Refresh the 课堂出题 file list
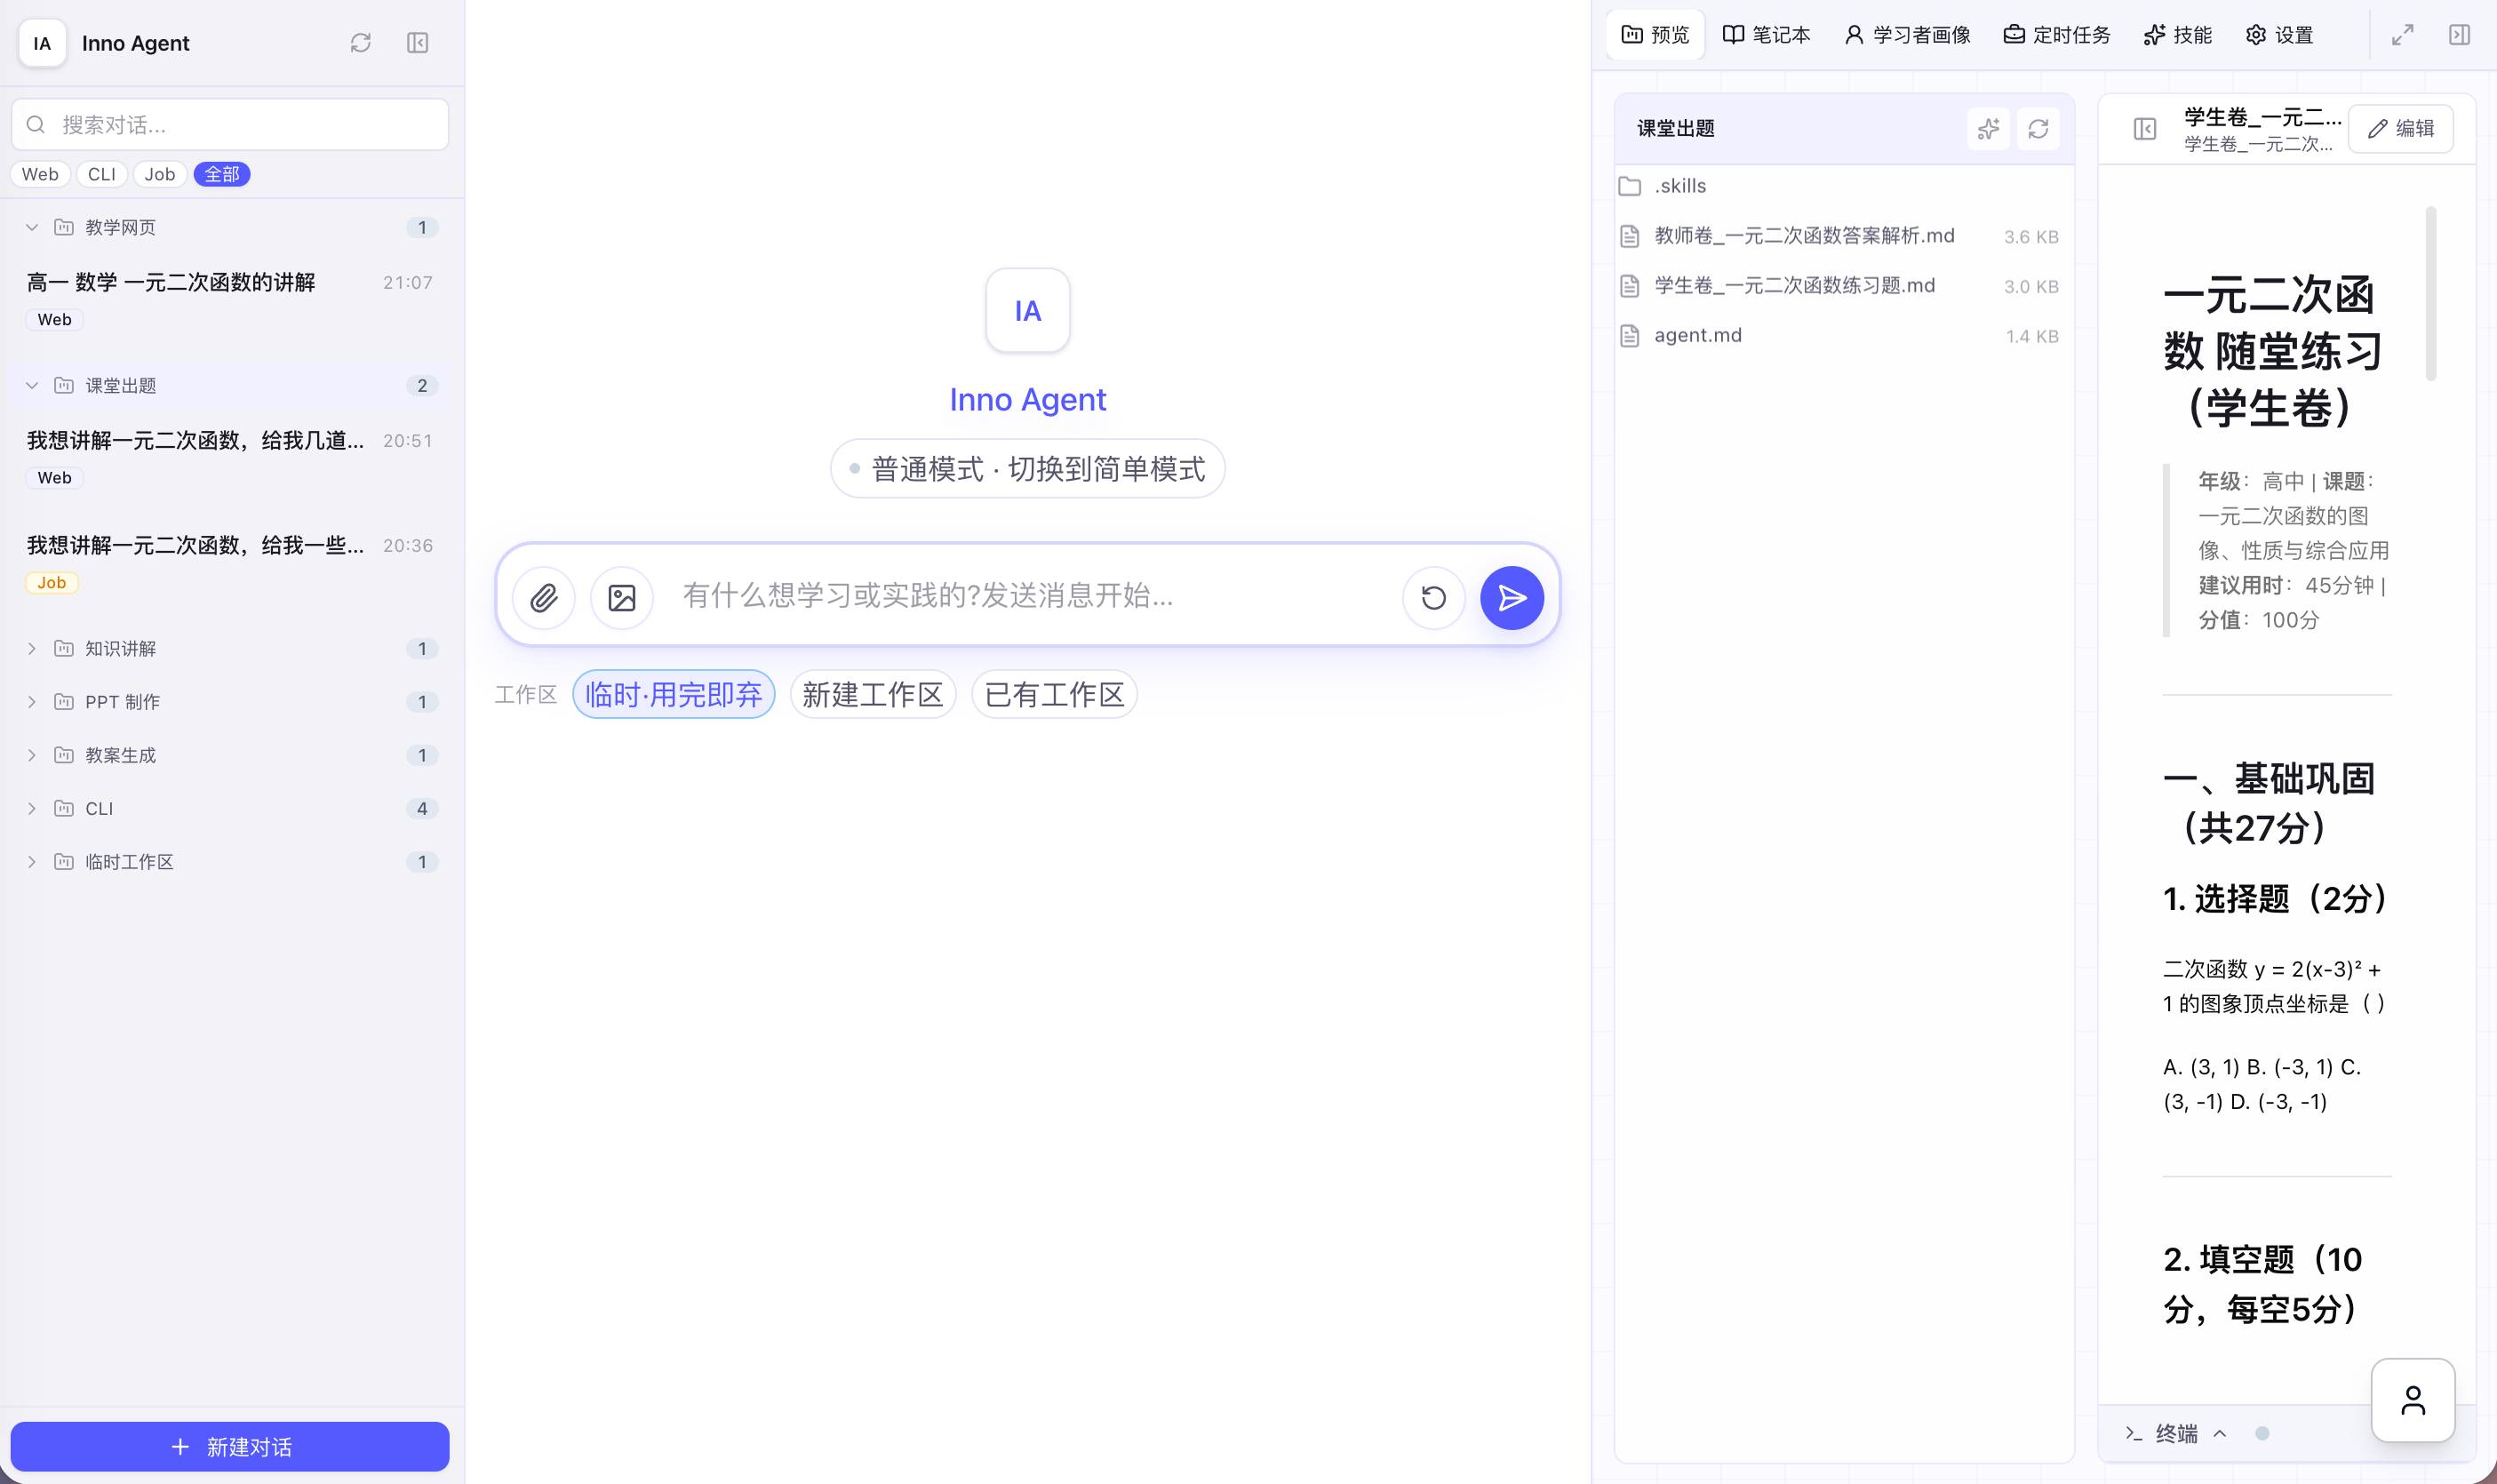The height and width of the screenshot is (1484, 2497). click(x=2038, y=129)
